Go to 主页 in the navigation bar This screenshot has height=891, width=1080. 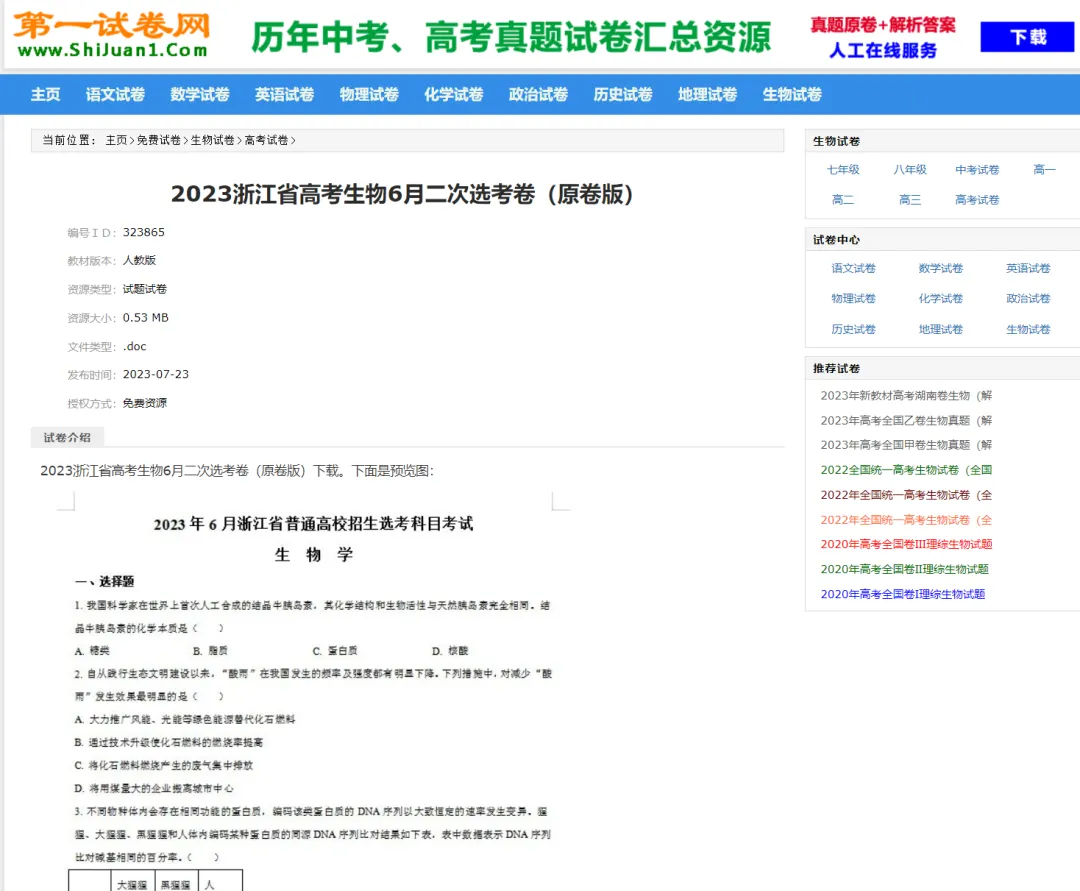coord(45,94)
